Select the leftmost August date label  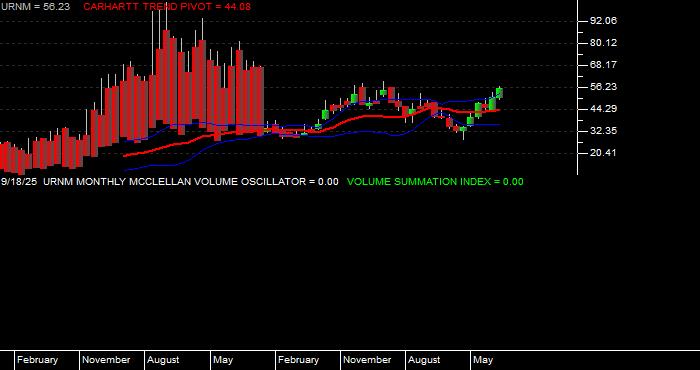(163, 360)
